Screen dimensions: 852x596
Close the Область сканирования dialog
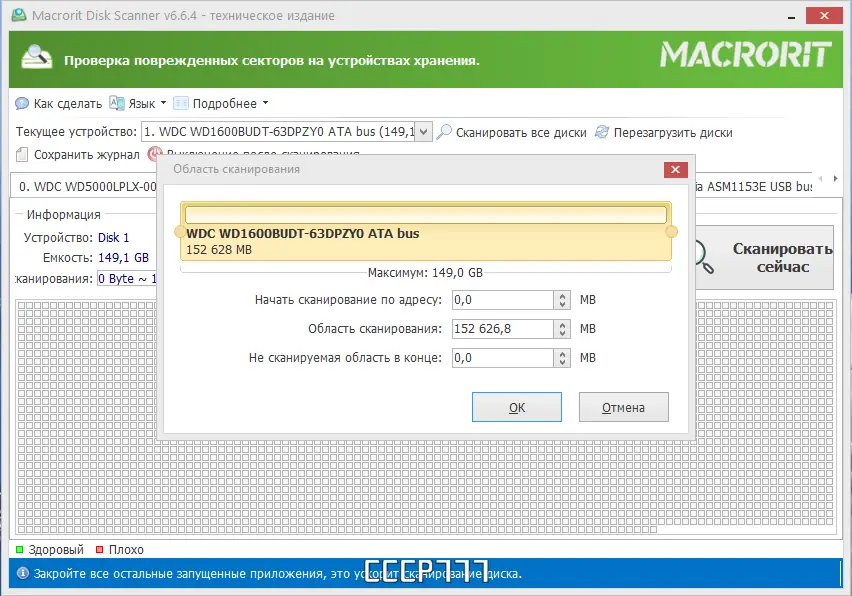point(675,170)
